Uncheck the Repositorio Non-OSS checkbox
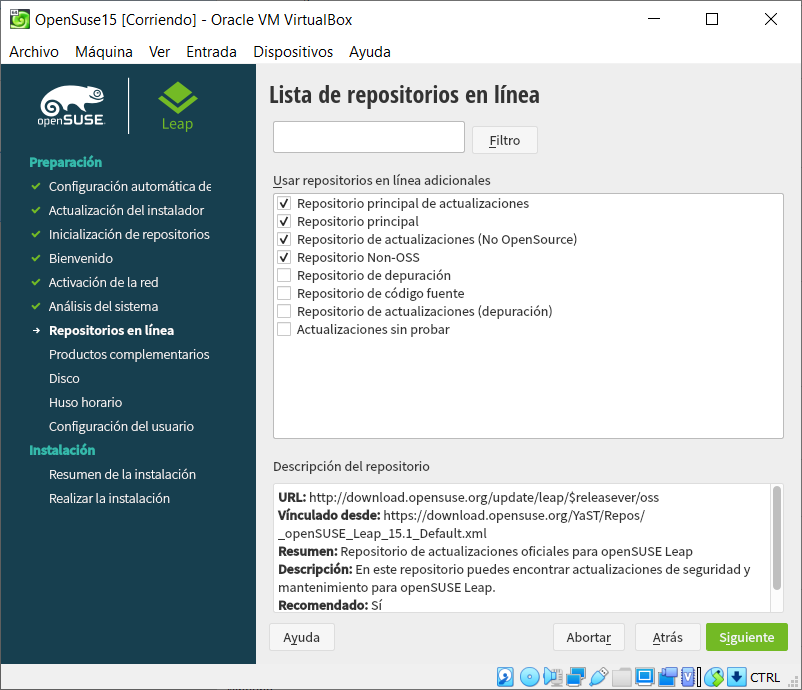 [284, 257]
